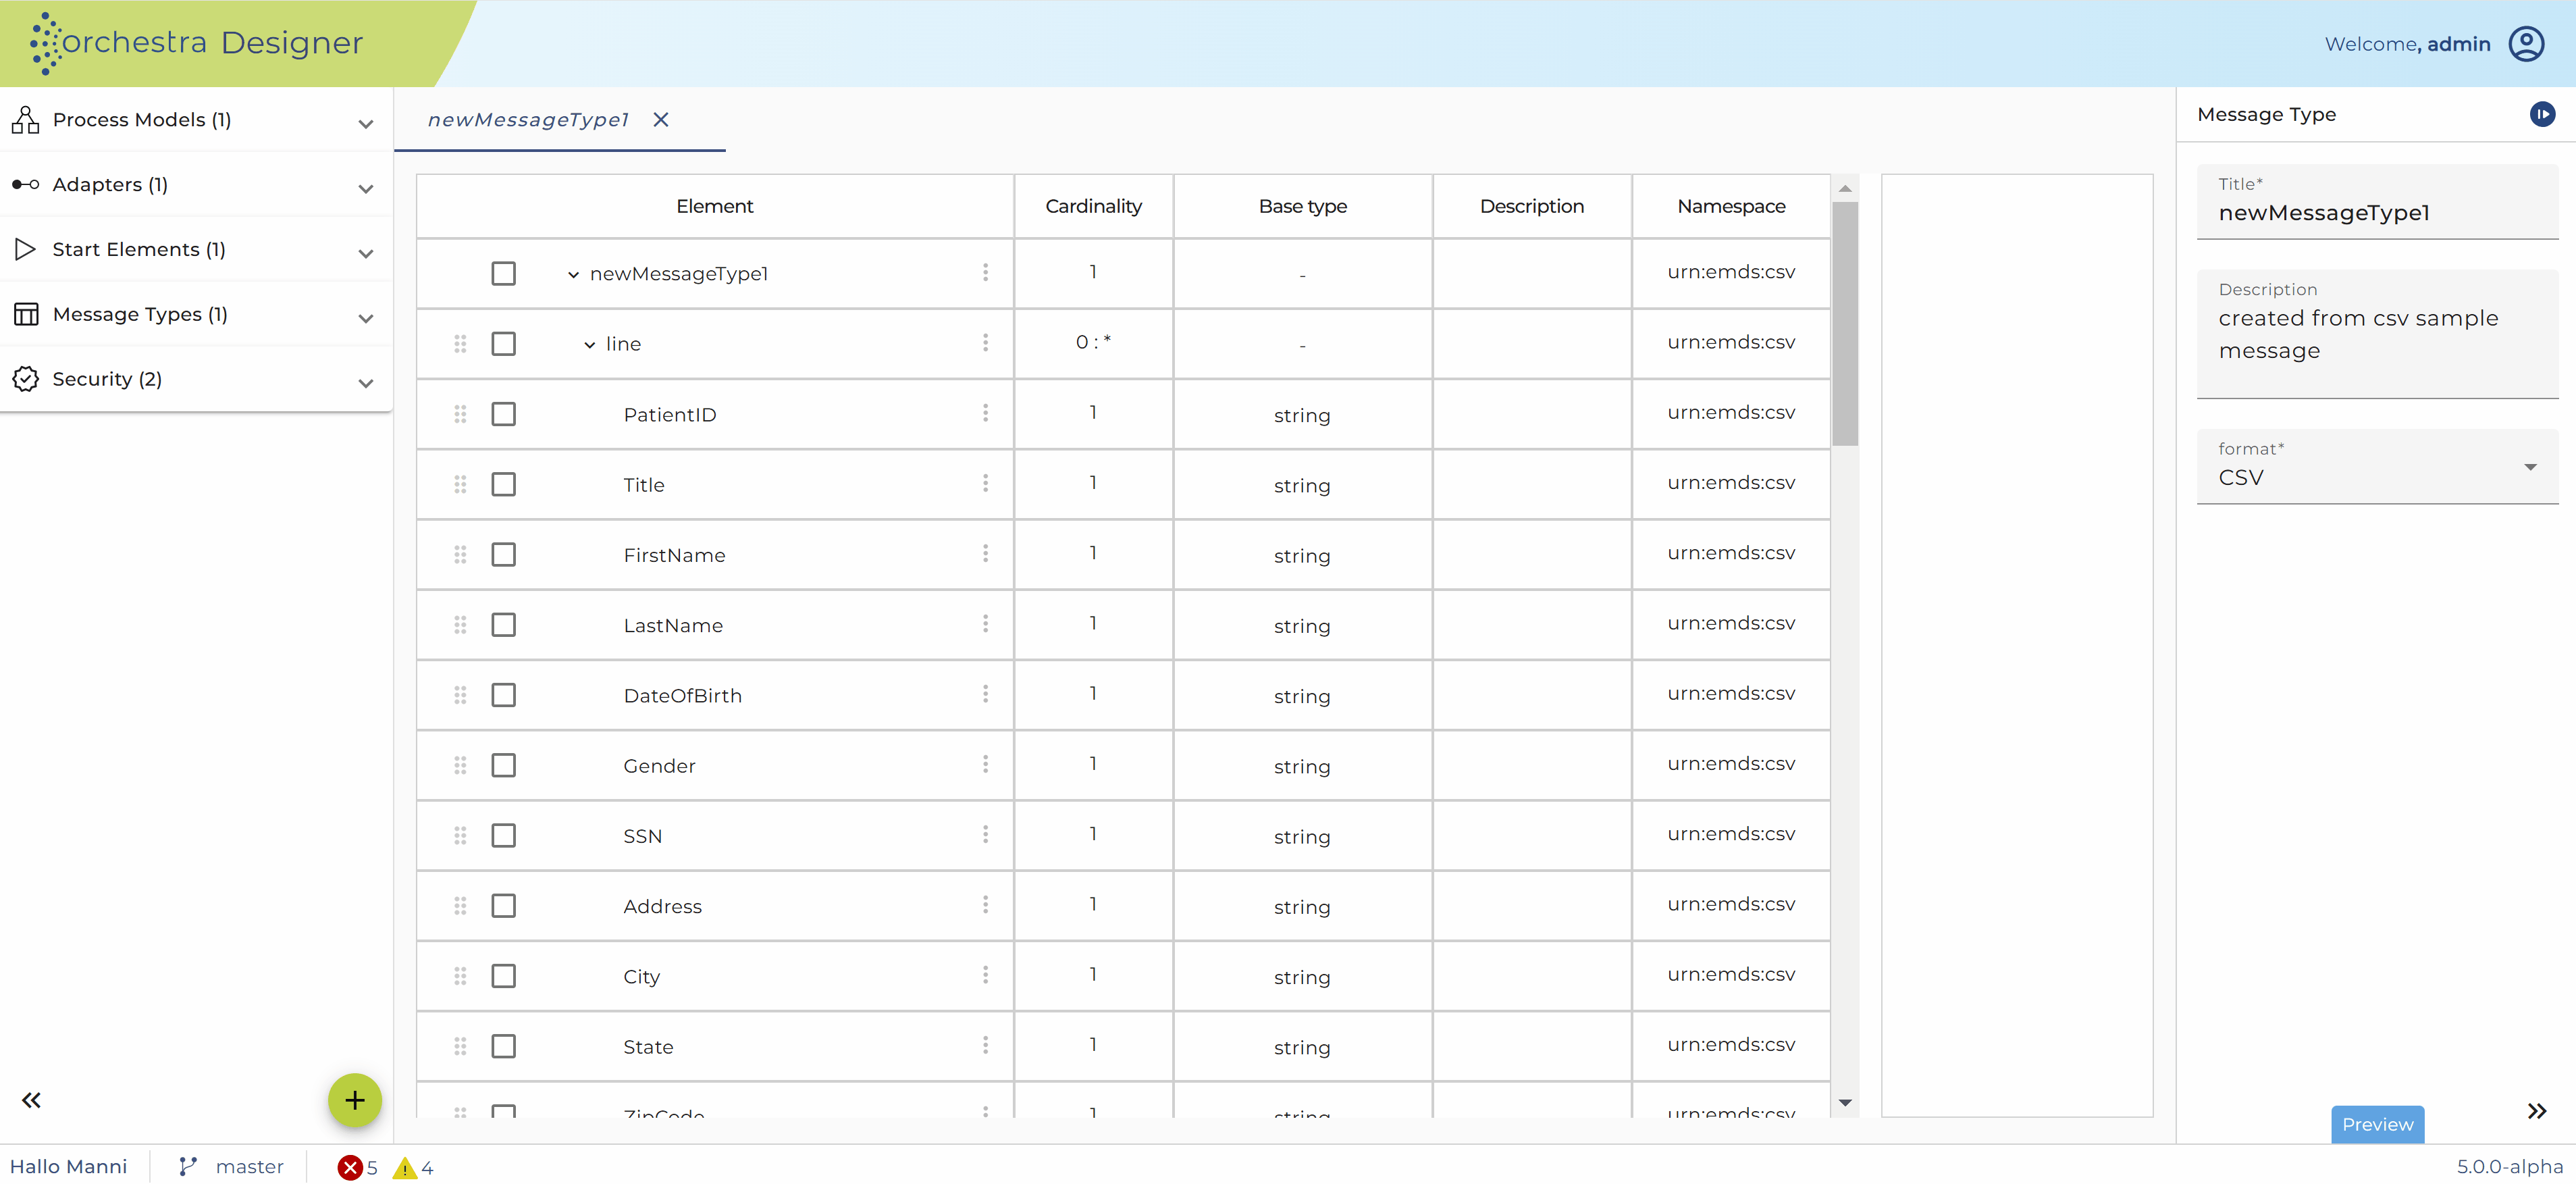Collapse the right properties panel chevrons
The height and width of the screenshot is (1184, 2576).
coord(2536,1111)
